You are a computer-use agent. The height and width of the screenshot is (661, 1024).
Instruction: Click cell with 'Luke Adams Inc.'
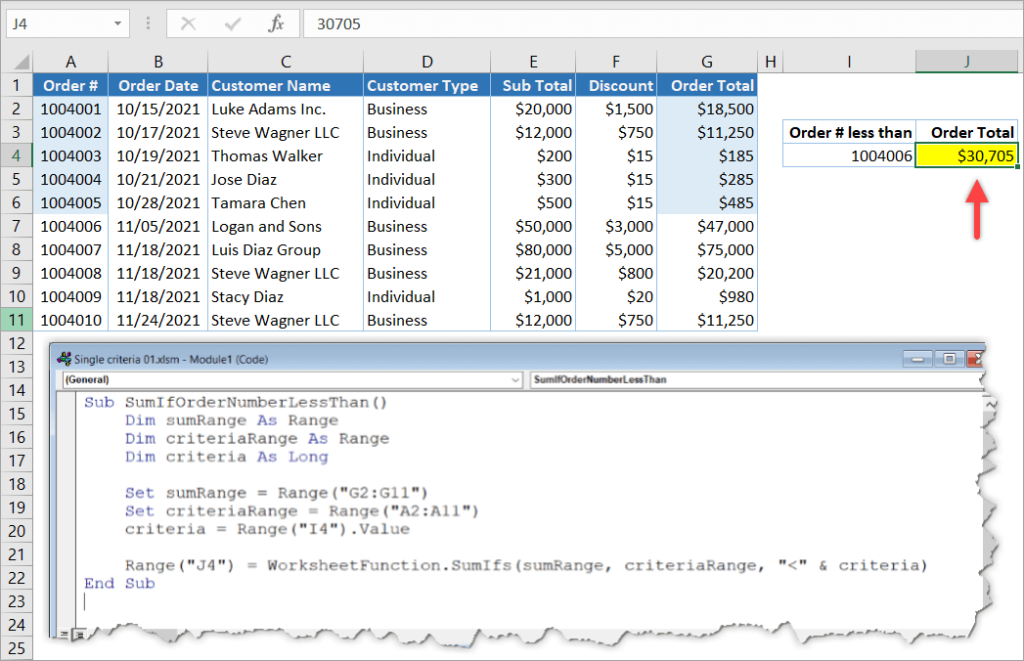pos(285,109)
